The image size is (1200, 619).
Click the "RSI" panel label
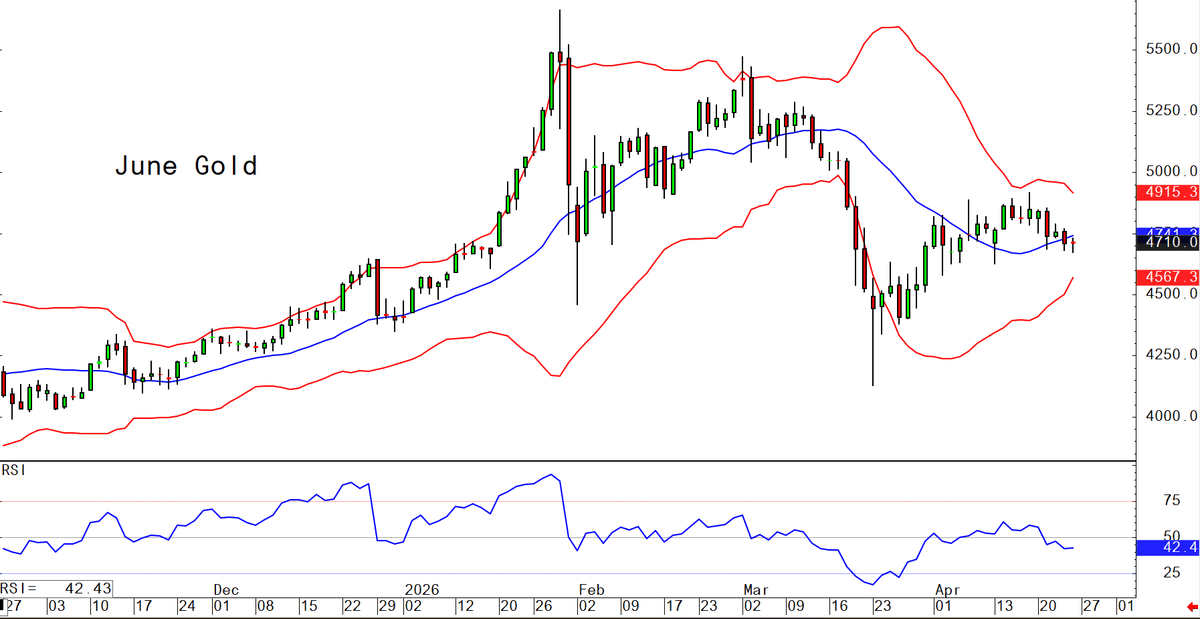click(14, 470)
